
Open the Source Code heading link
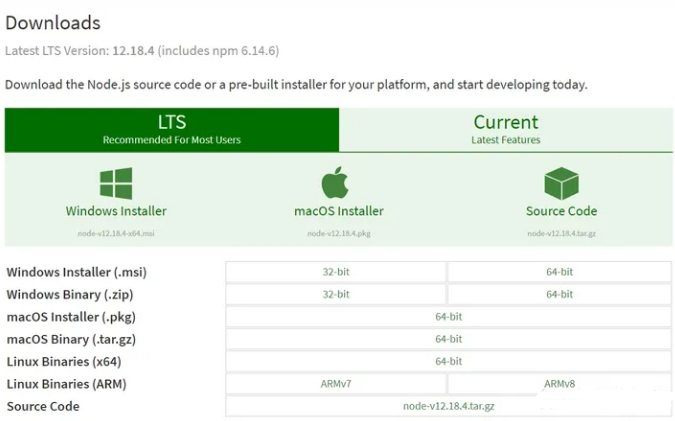tap(561, 211)
